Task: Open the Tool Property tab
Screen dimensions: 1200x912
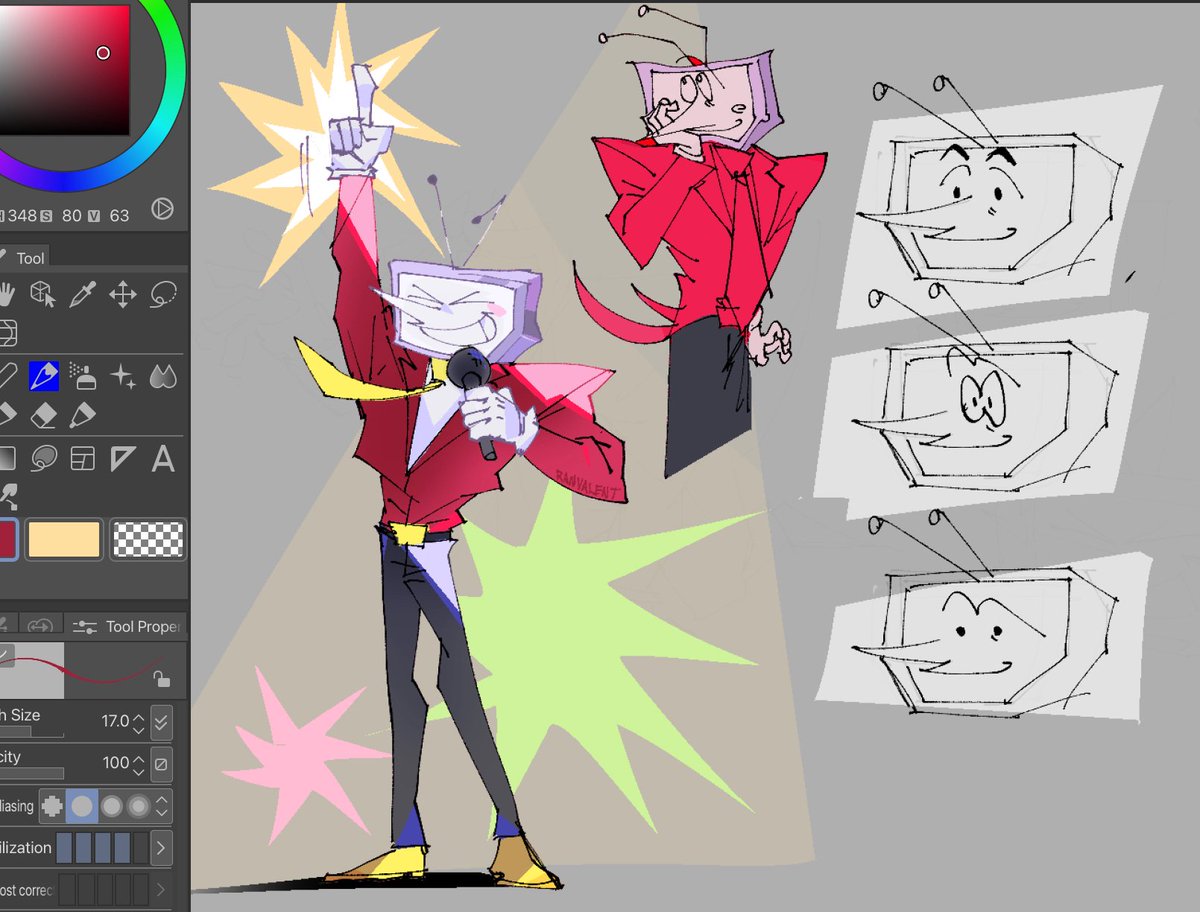Action: (127, 626)
